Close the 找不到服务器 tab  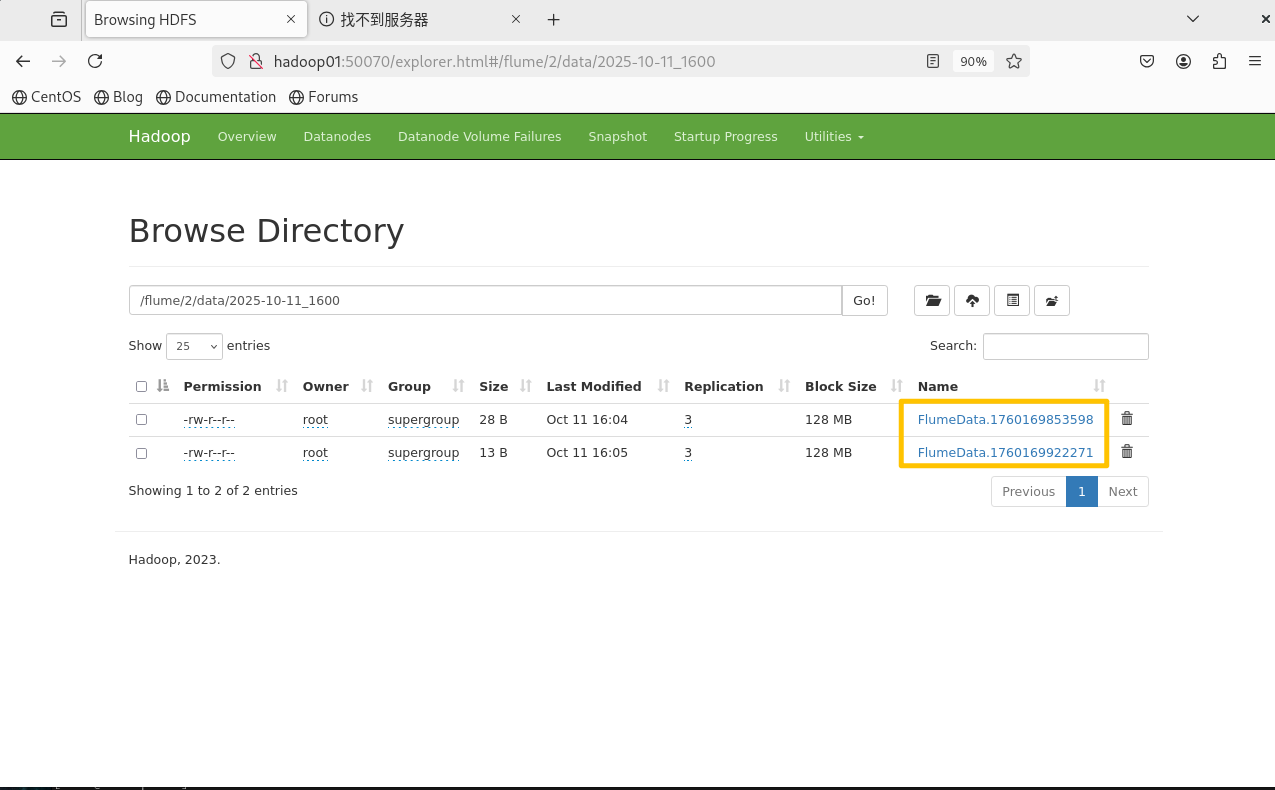coord(516,19)
